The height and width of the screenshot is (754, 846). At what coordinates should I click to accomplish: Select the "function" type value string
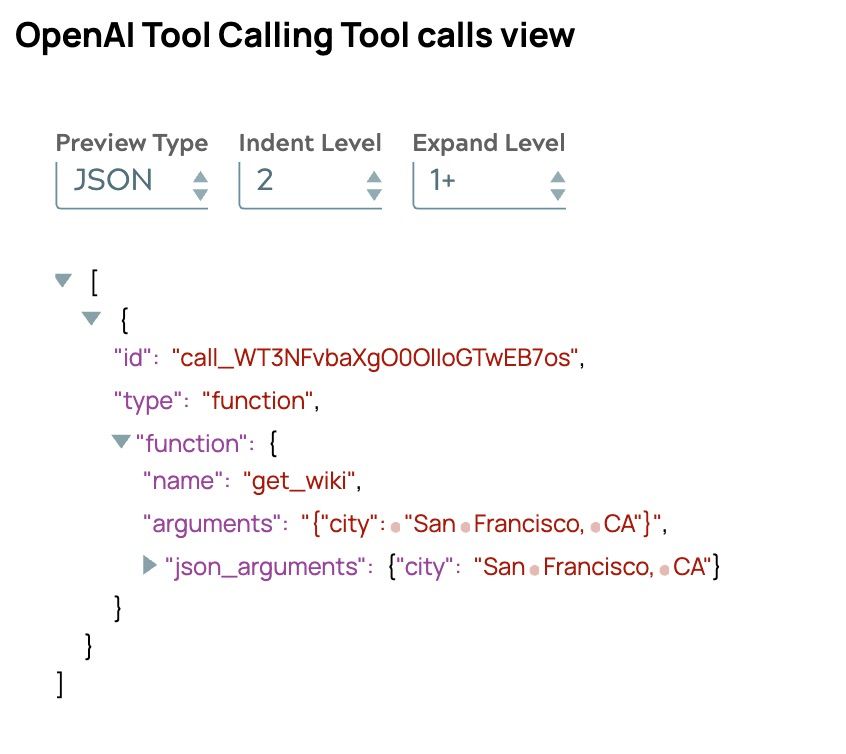(x=259, y=401)
